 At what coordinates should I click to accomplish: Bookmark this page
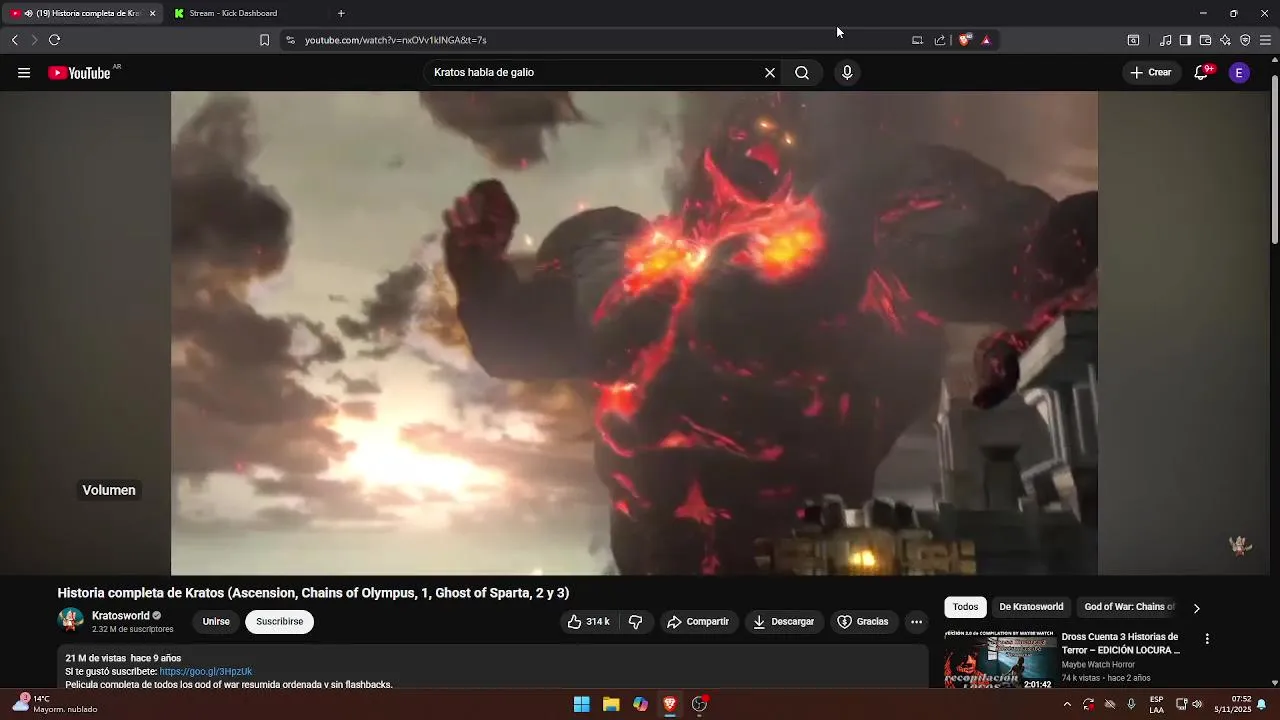[x=264, y=40]
